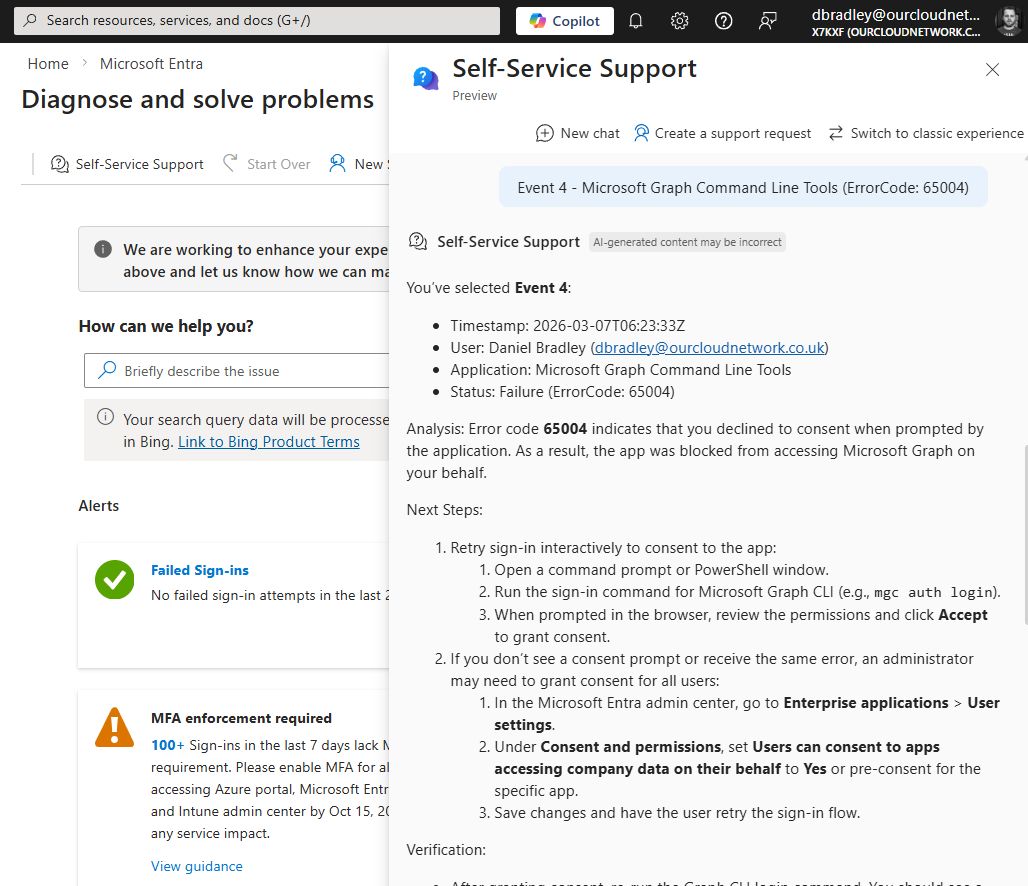Open the account avatar menu
This screenshot has height=886, width=1028.
1008,21
